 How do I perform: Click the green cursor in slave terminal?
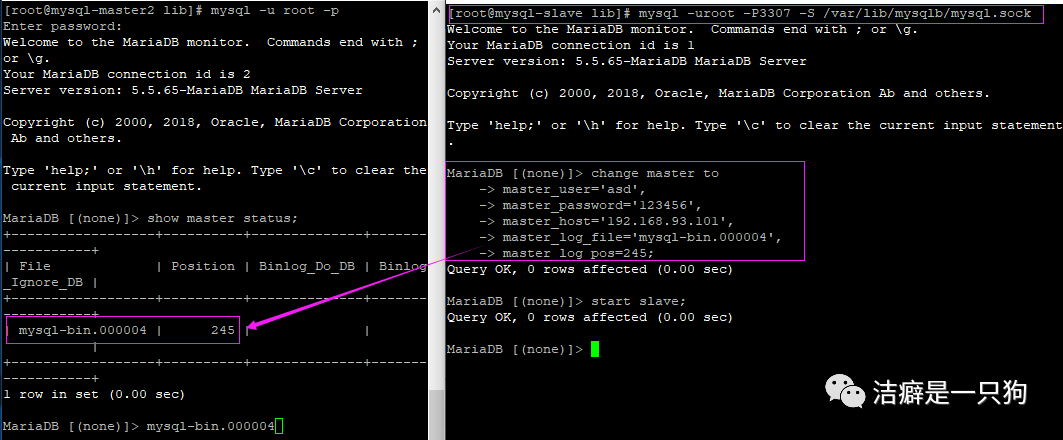(x=595, y=349)
